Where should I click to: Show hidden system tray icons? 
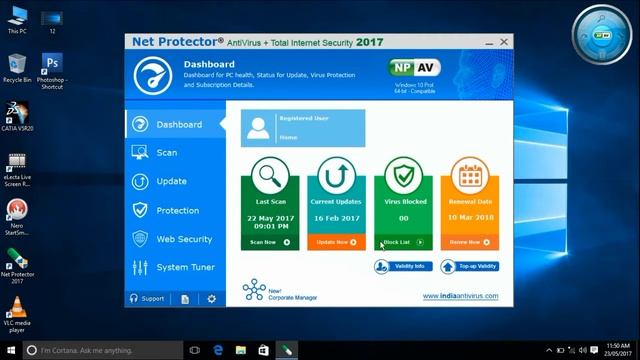point(549,350)
